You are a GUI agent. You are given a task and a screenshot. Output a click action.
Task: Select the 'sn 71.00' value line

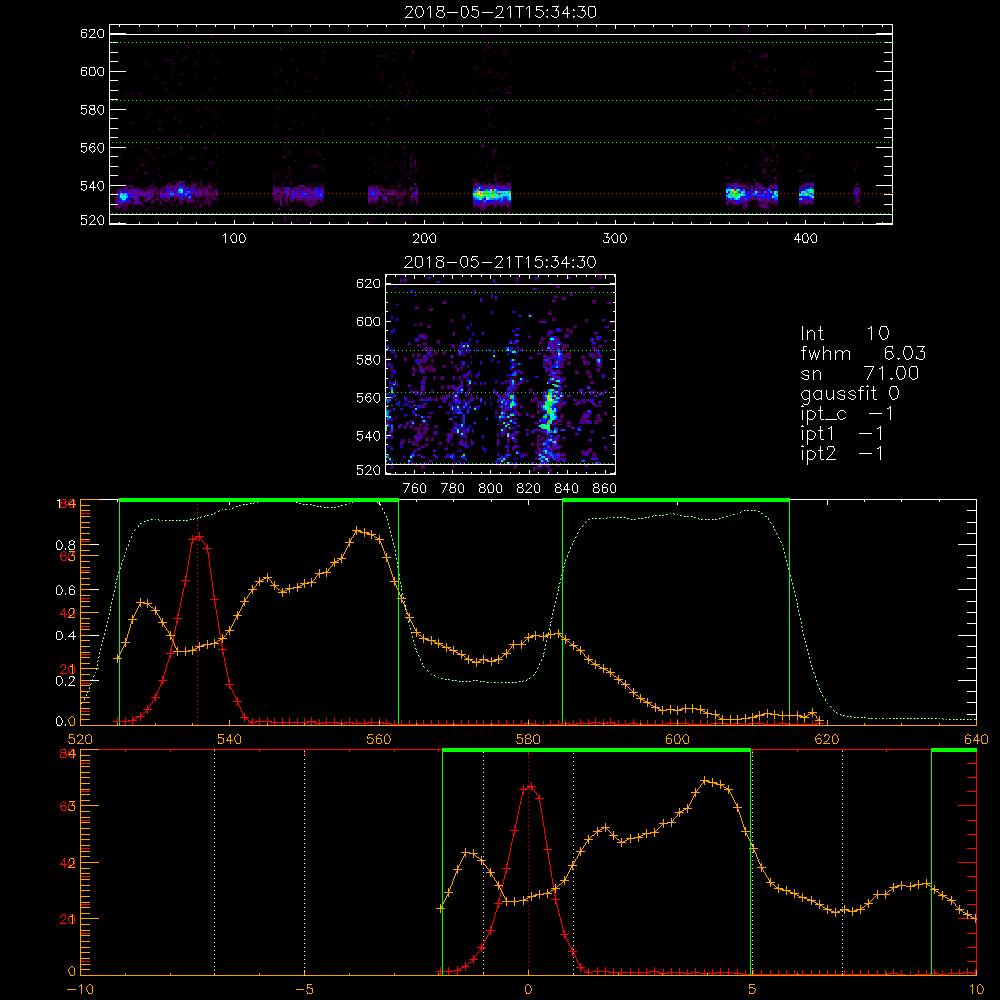tap(859, 373)
